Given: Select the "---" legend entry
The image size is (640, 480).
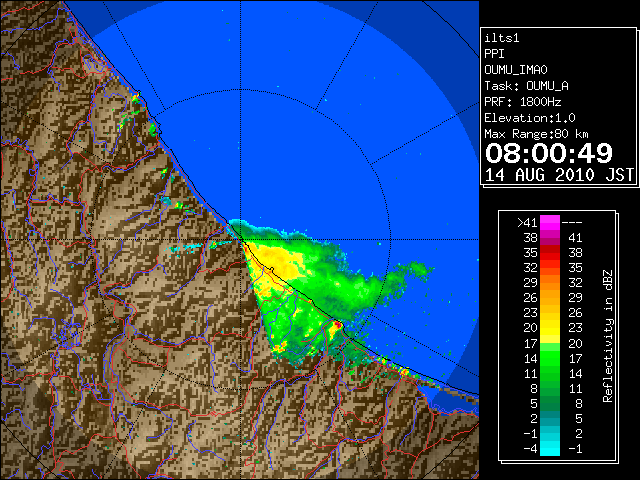Looking at the screenshot, I should click(572, 222).
